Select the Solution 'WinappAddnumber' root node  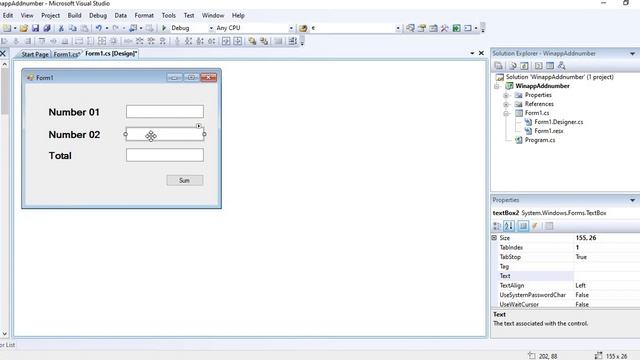click(x=559, y=77)
